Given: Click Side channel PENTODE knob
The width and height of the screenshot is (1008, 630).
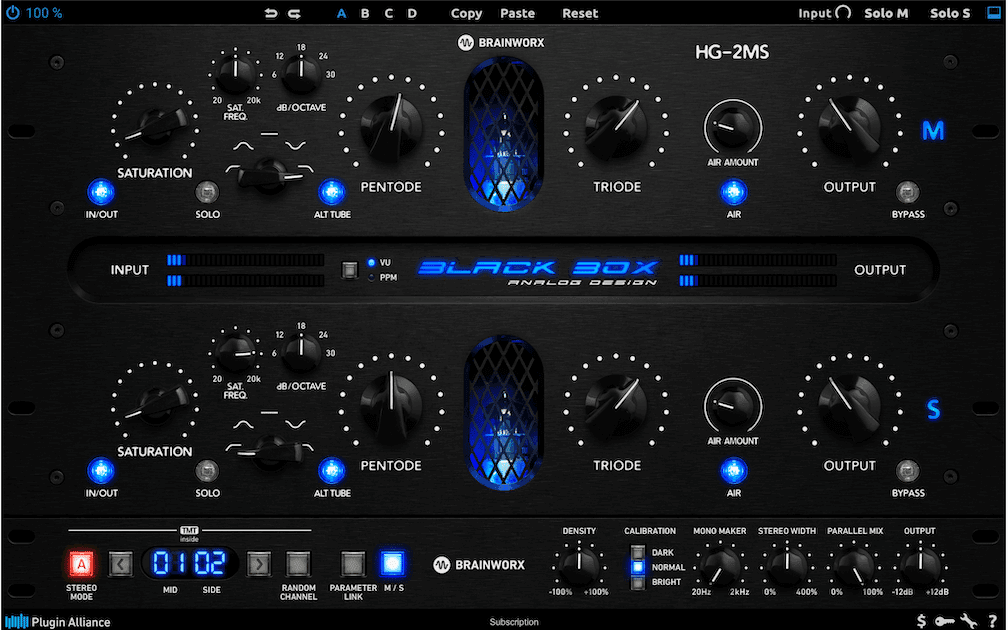Looking at the screenshot, I should point(391,406).
